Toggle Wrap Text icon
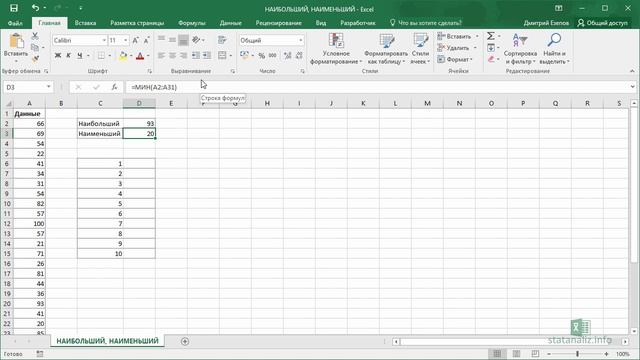The width and height of the screenshot is (640, 360). point(222,40)
